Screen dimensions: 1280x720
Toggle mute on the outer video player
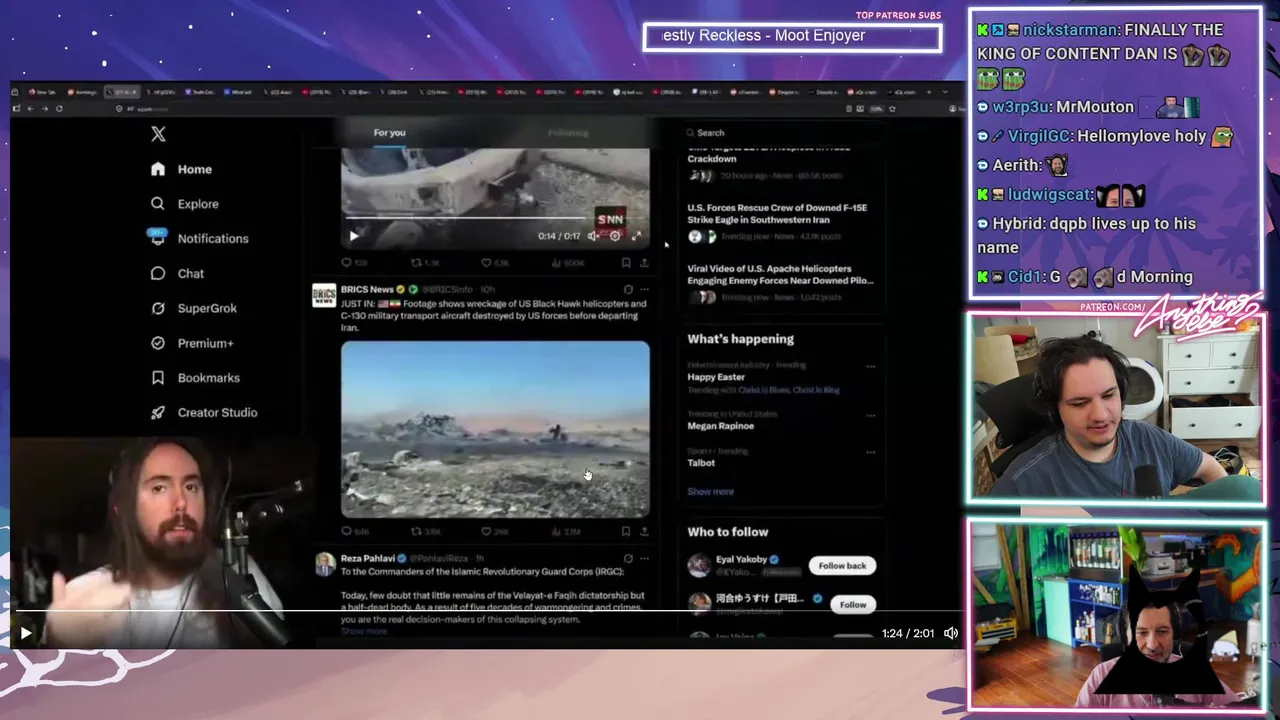951,633
